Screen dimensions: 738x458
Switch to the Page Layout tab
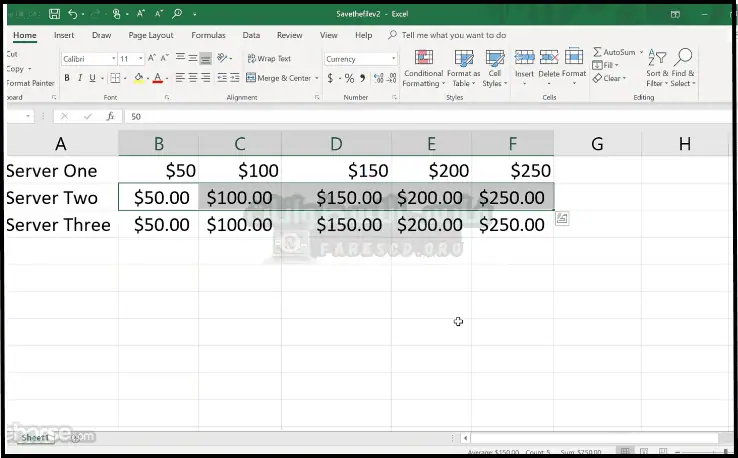point(150,35)
